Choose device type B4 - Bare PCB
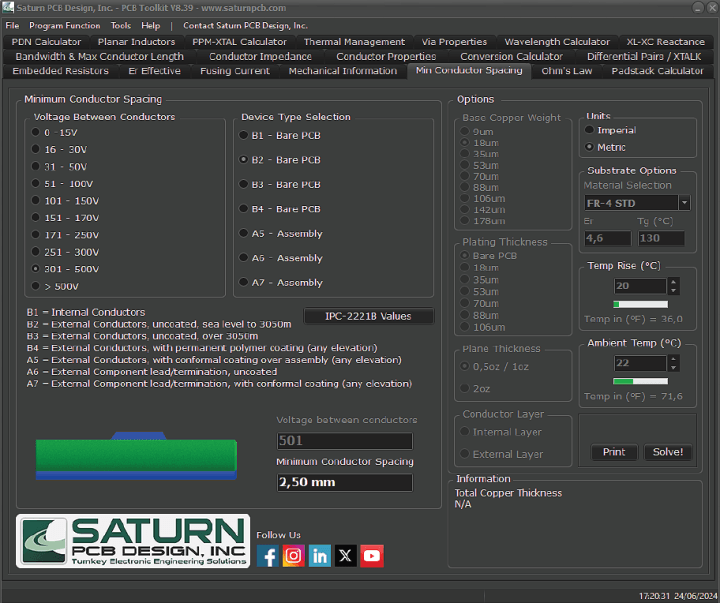 280,209
